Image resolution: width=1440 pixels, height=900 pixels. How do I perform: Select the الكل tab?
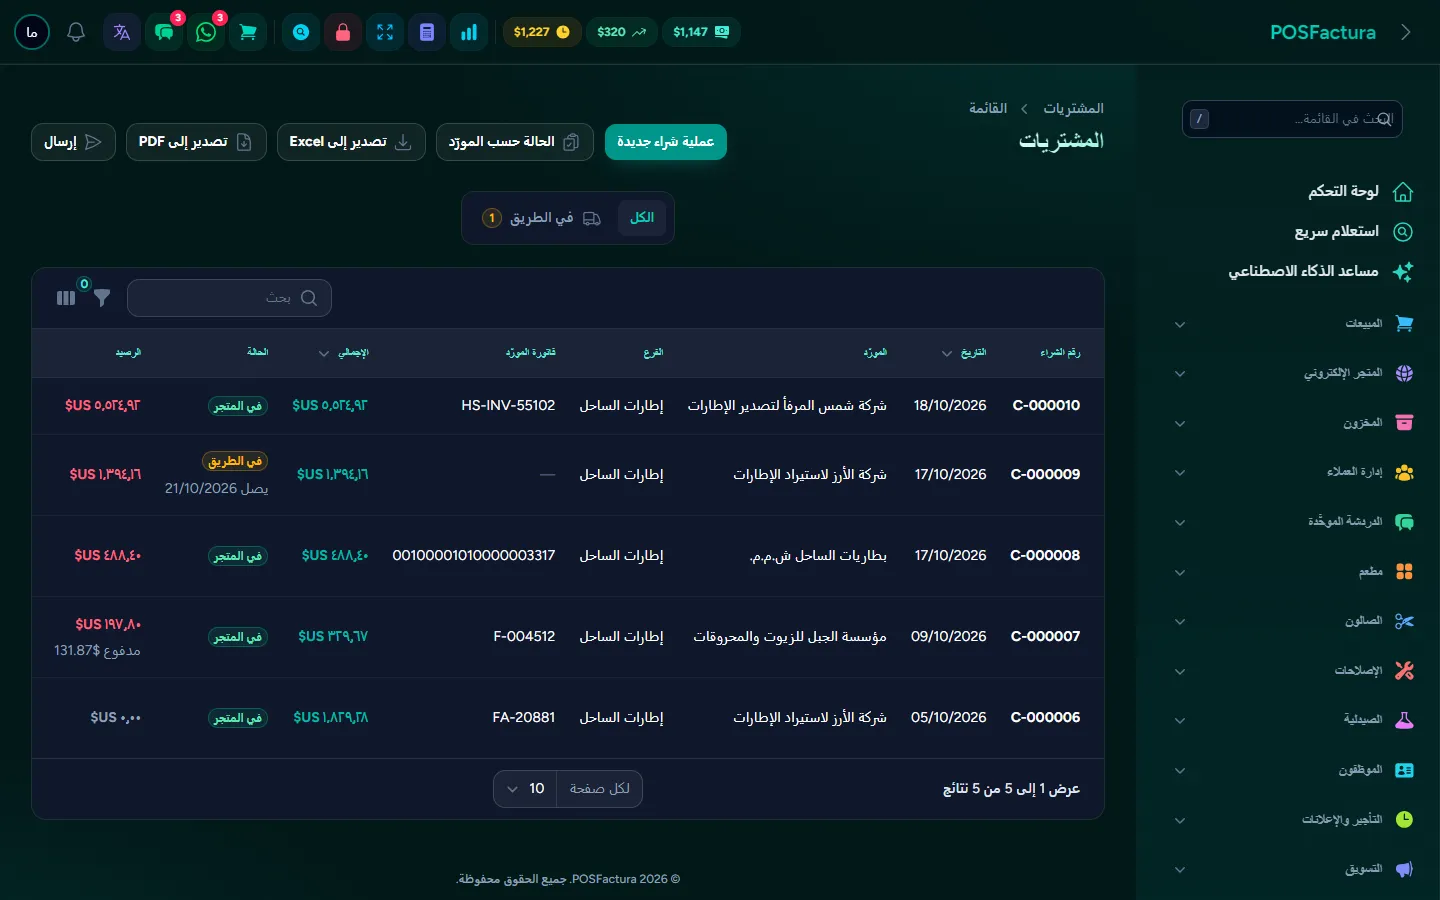(x=642, y=218)
